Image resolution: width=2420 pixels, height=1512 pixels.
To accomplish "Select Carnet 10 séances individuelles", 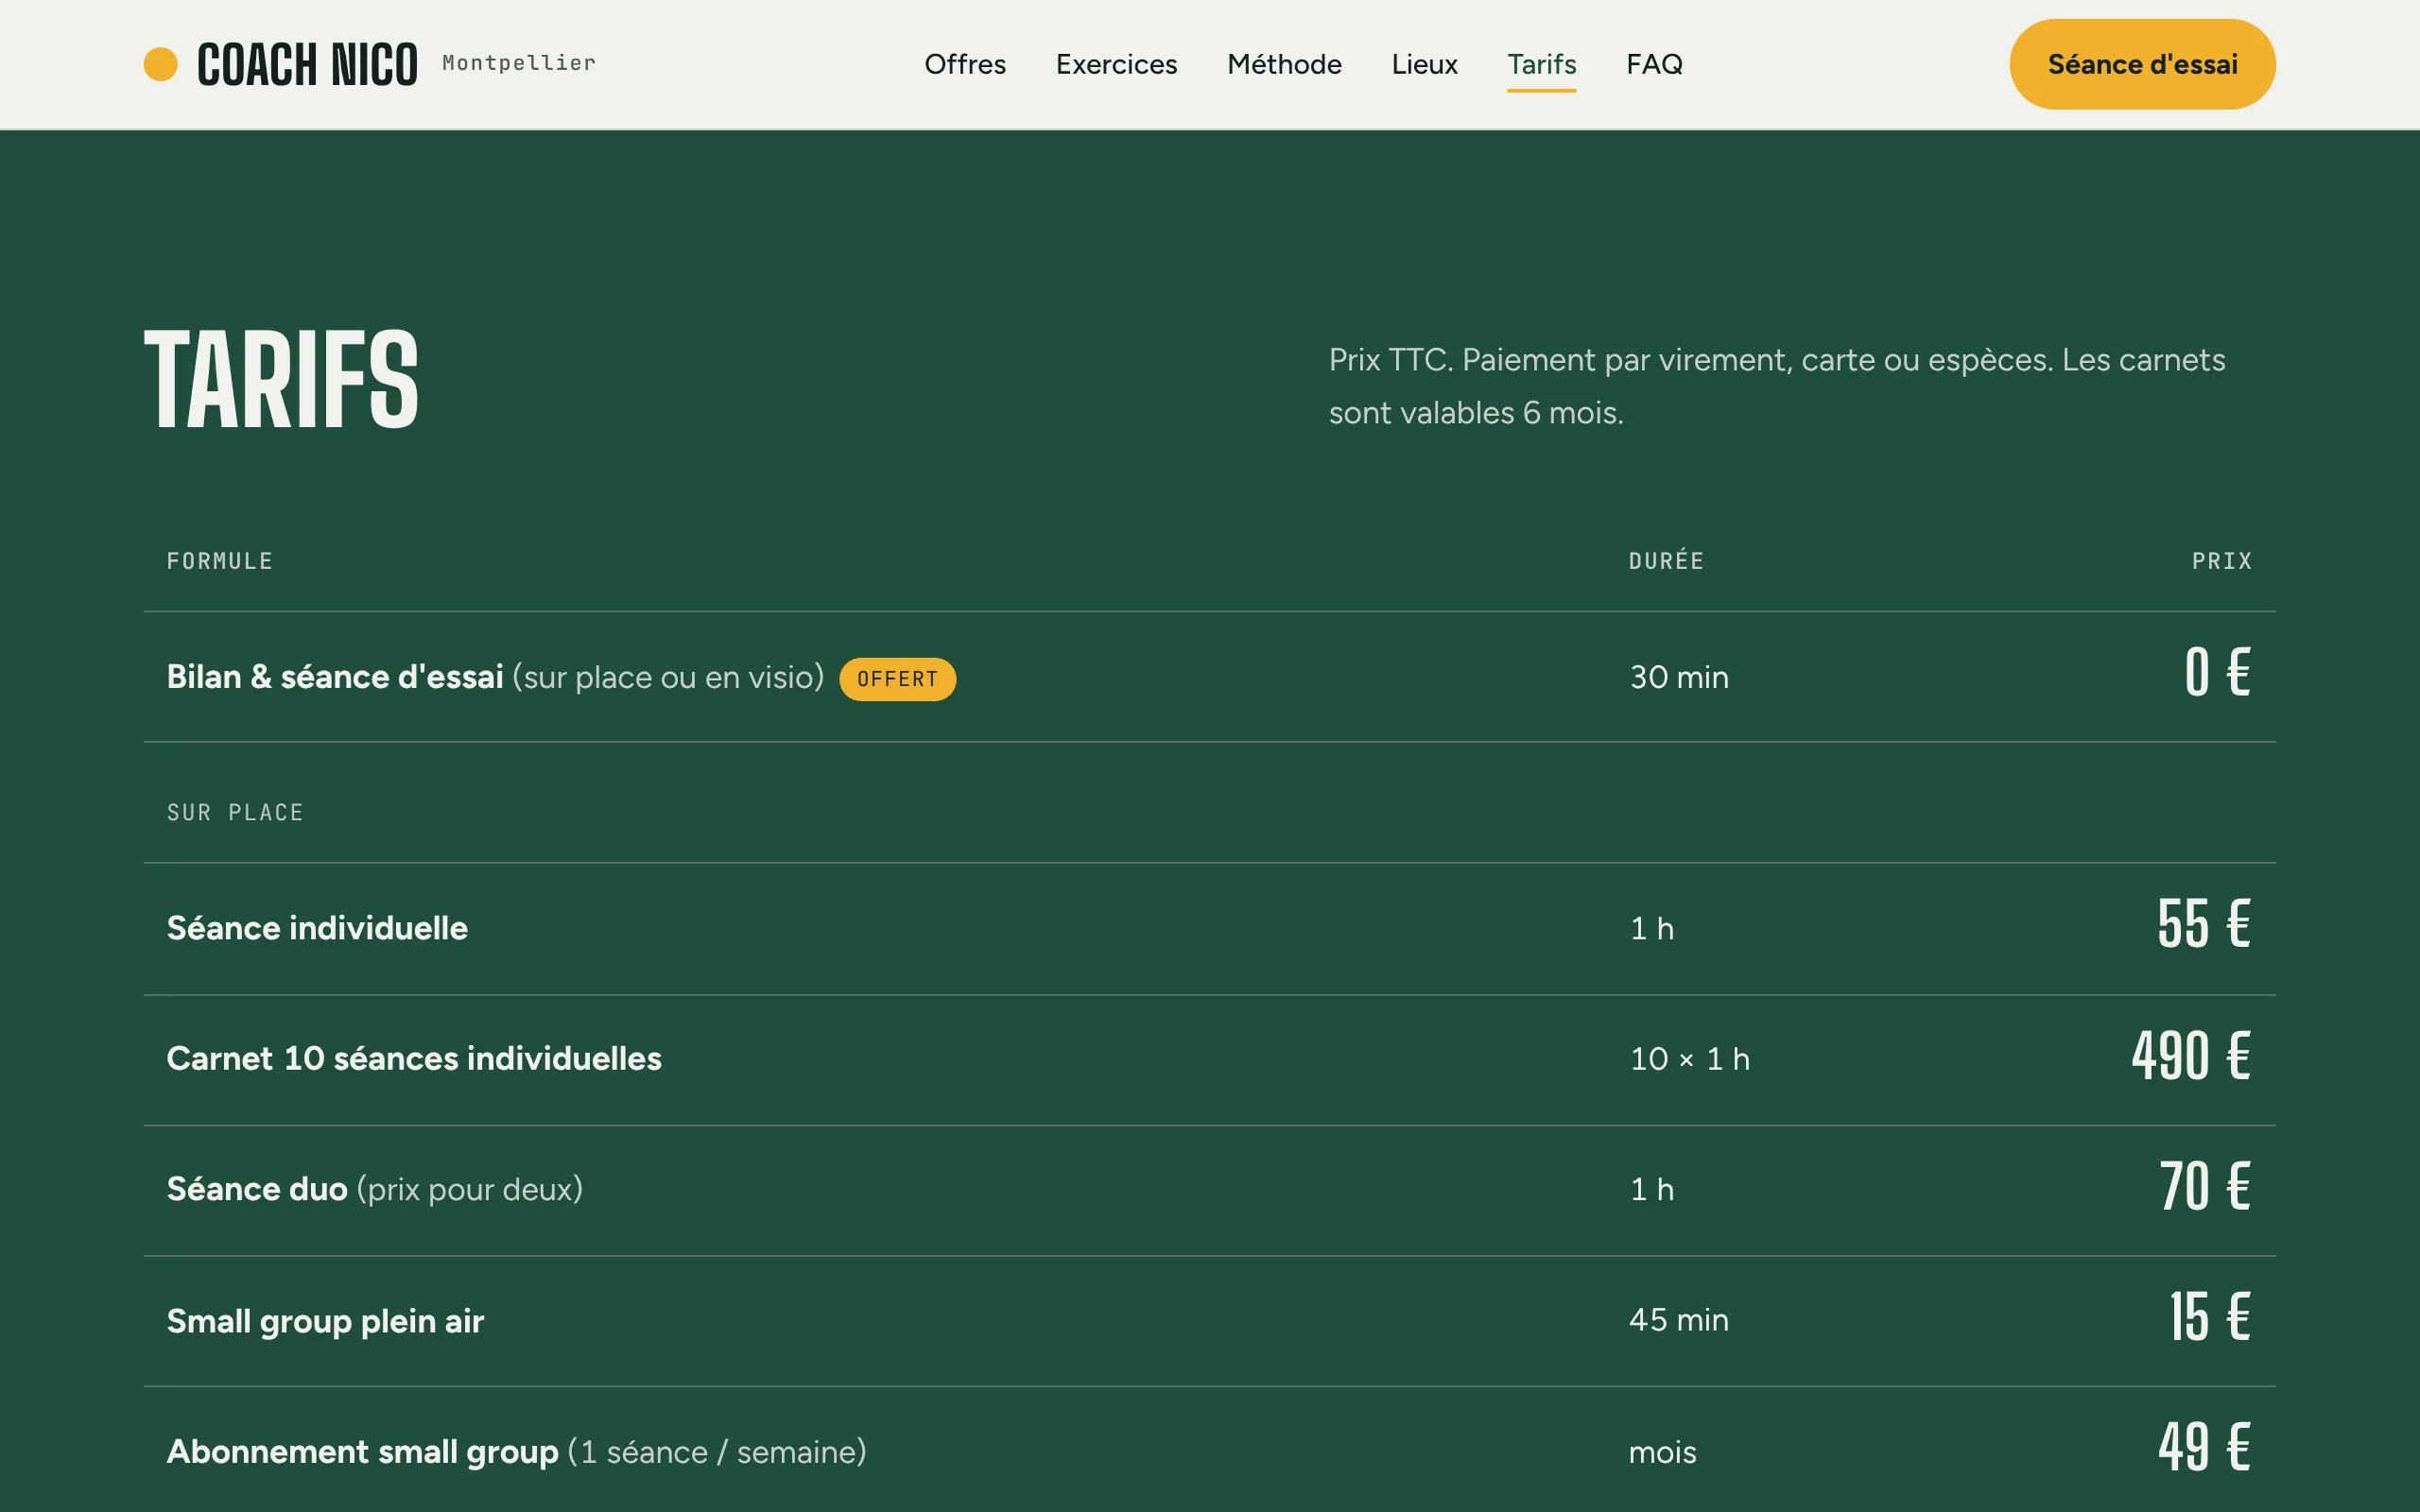I will coord(414,1058).
